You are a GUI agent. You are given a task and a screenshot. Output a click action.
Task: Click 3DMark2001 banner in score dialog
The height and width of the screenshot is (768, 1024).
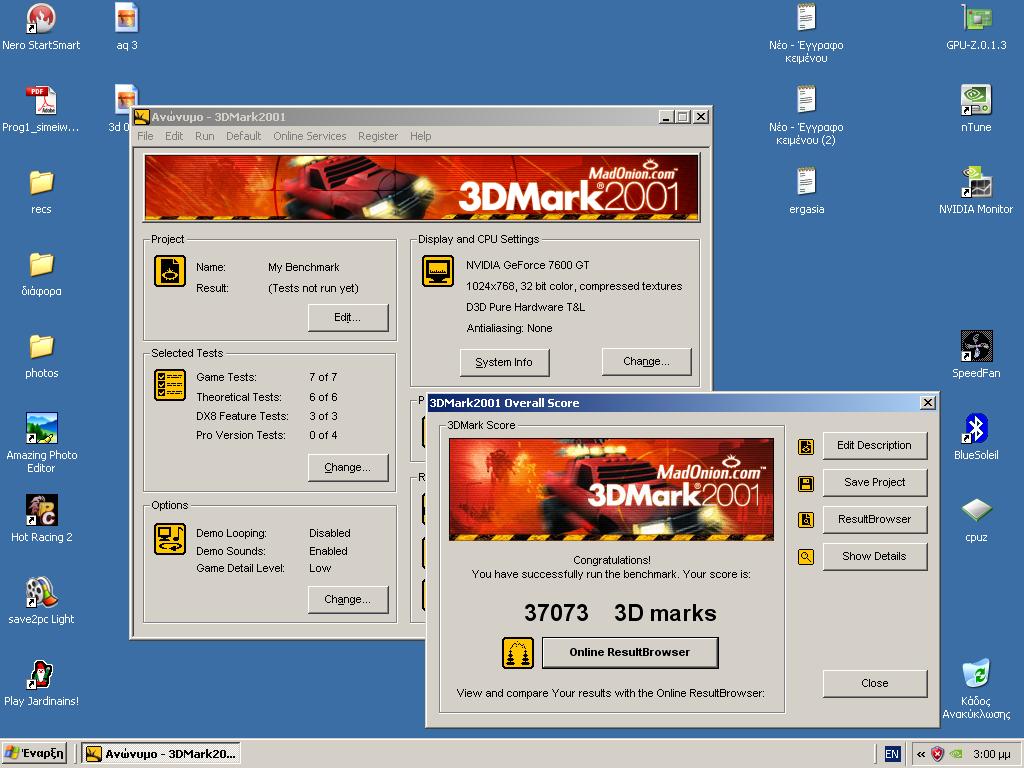point(611,489)
